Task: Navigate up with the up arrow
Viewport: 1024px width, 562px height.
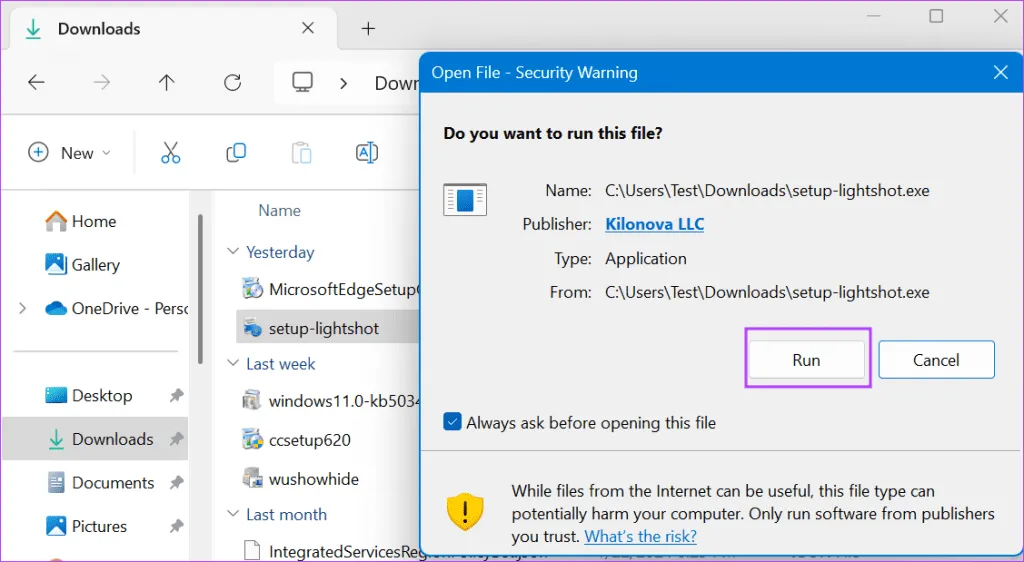Action: tap(167, 83)
